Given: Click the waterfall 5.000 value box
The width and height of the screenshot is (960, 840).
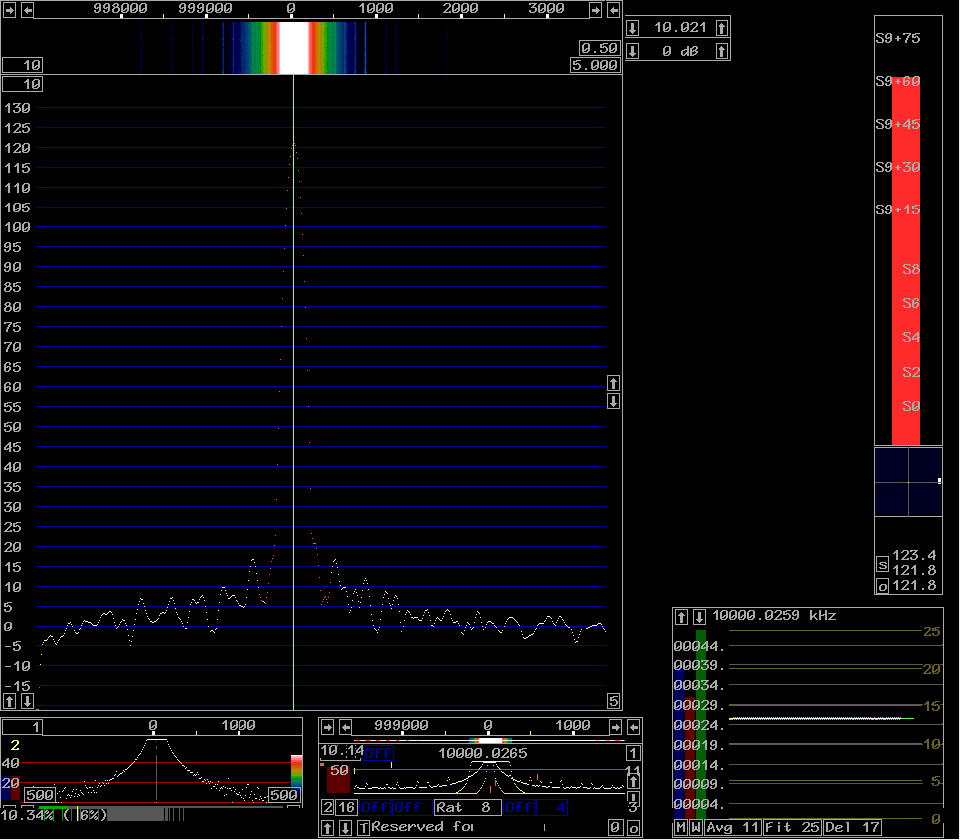Looking at the screenshot, I should (x=594, y=65).
